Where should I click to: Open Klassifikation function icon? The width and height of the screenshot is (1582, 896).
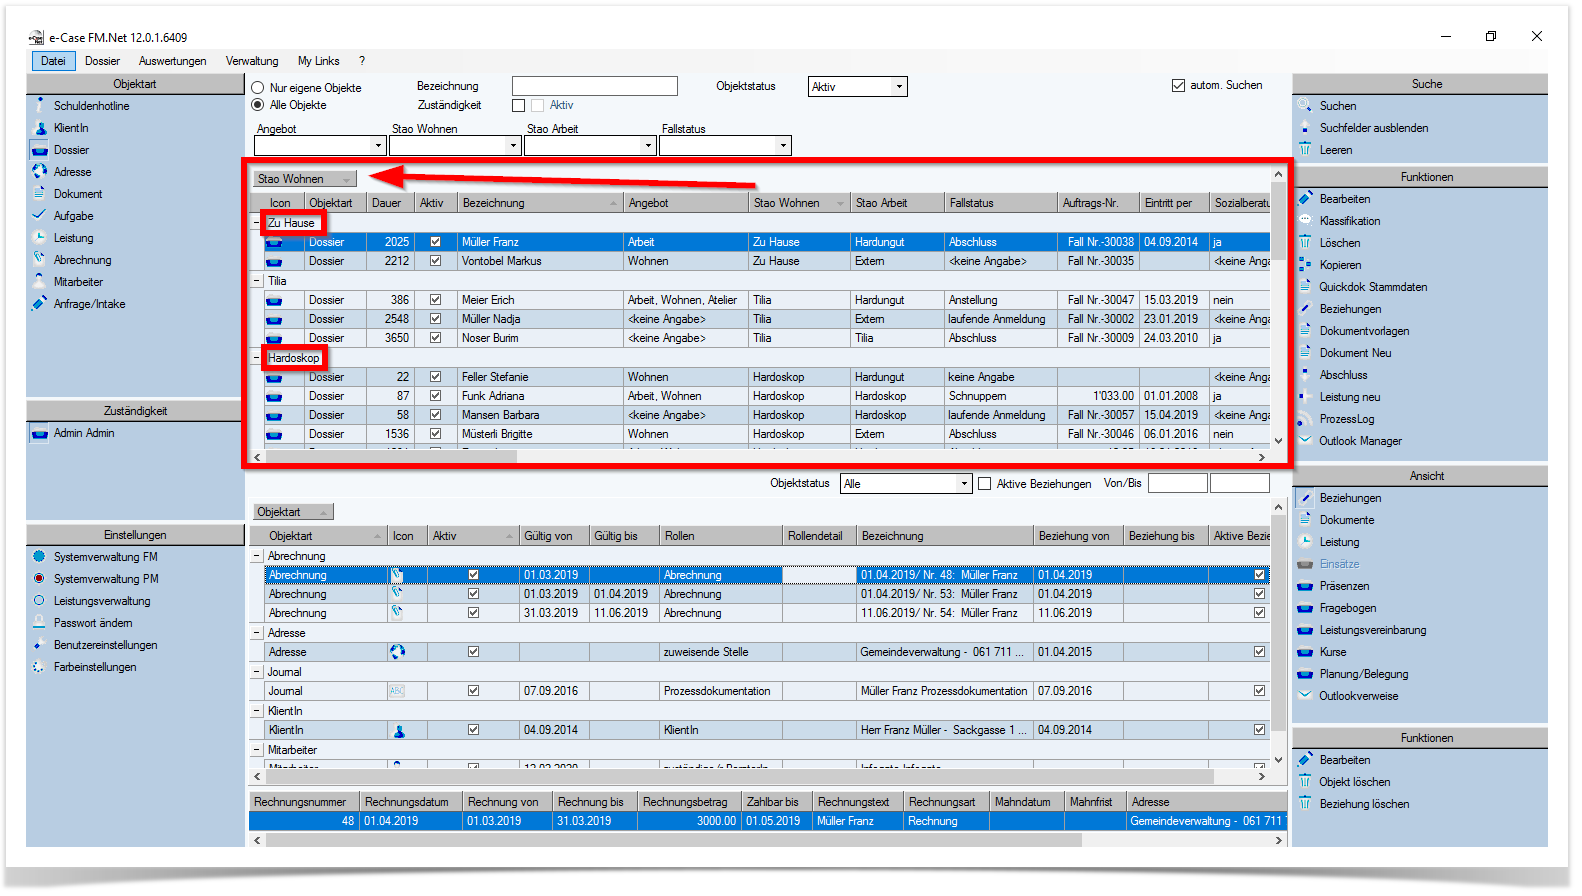point(1305,220)
